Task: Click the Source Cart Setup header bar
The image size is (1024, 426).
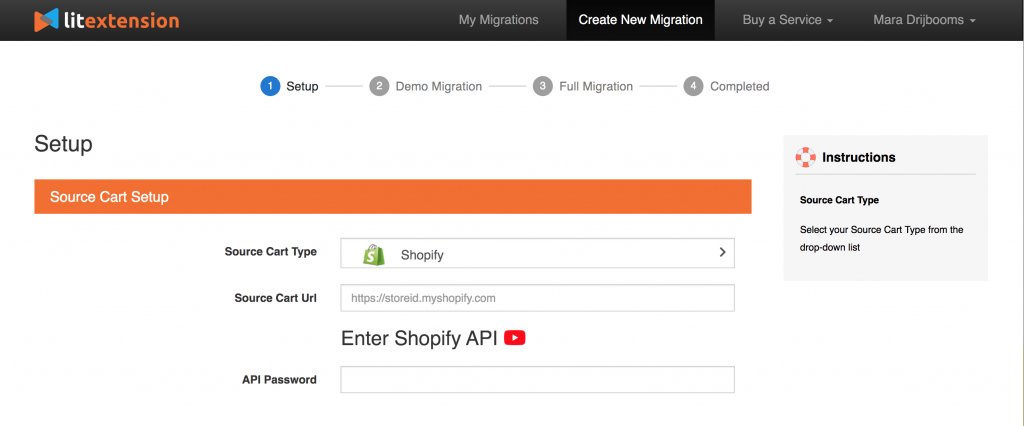Action: tap(392, 197)
